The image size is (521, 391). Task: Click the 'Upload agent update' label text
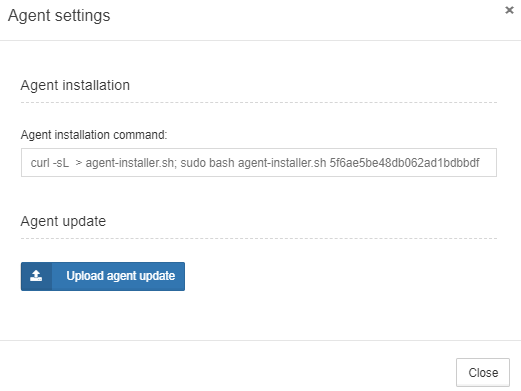(121, 276)
